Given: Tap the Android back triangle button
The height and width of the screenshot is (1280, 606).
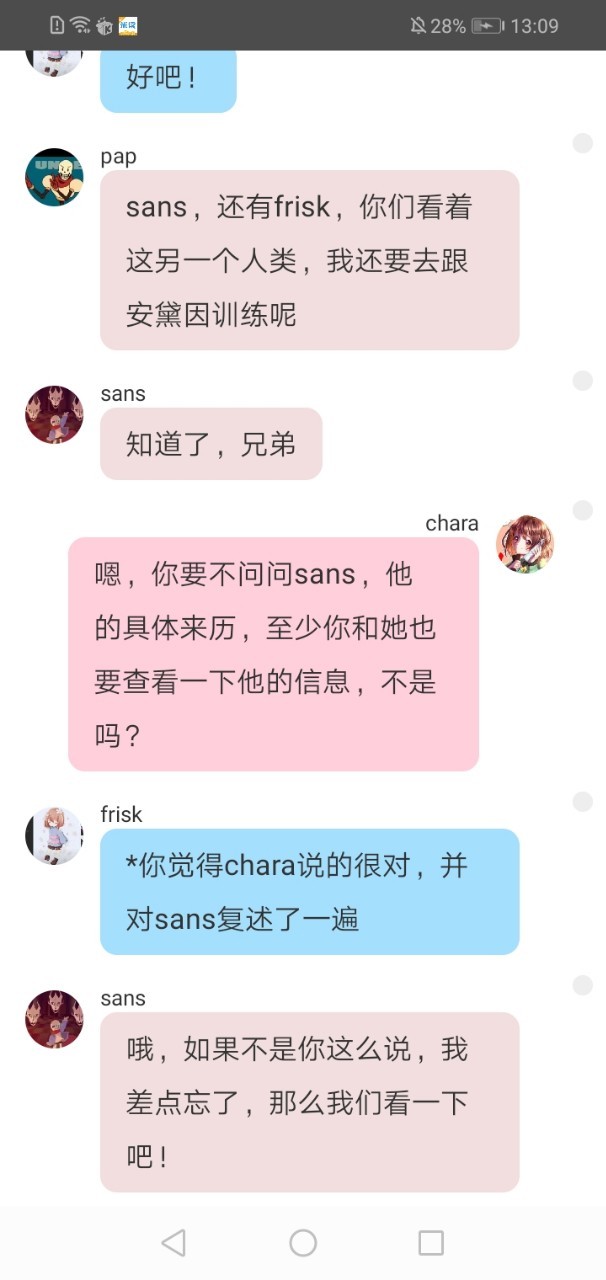Looking at the screenshot, I should click(173, 1242).
